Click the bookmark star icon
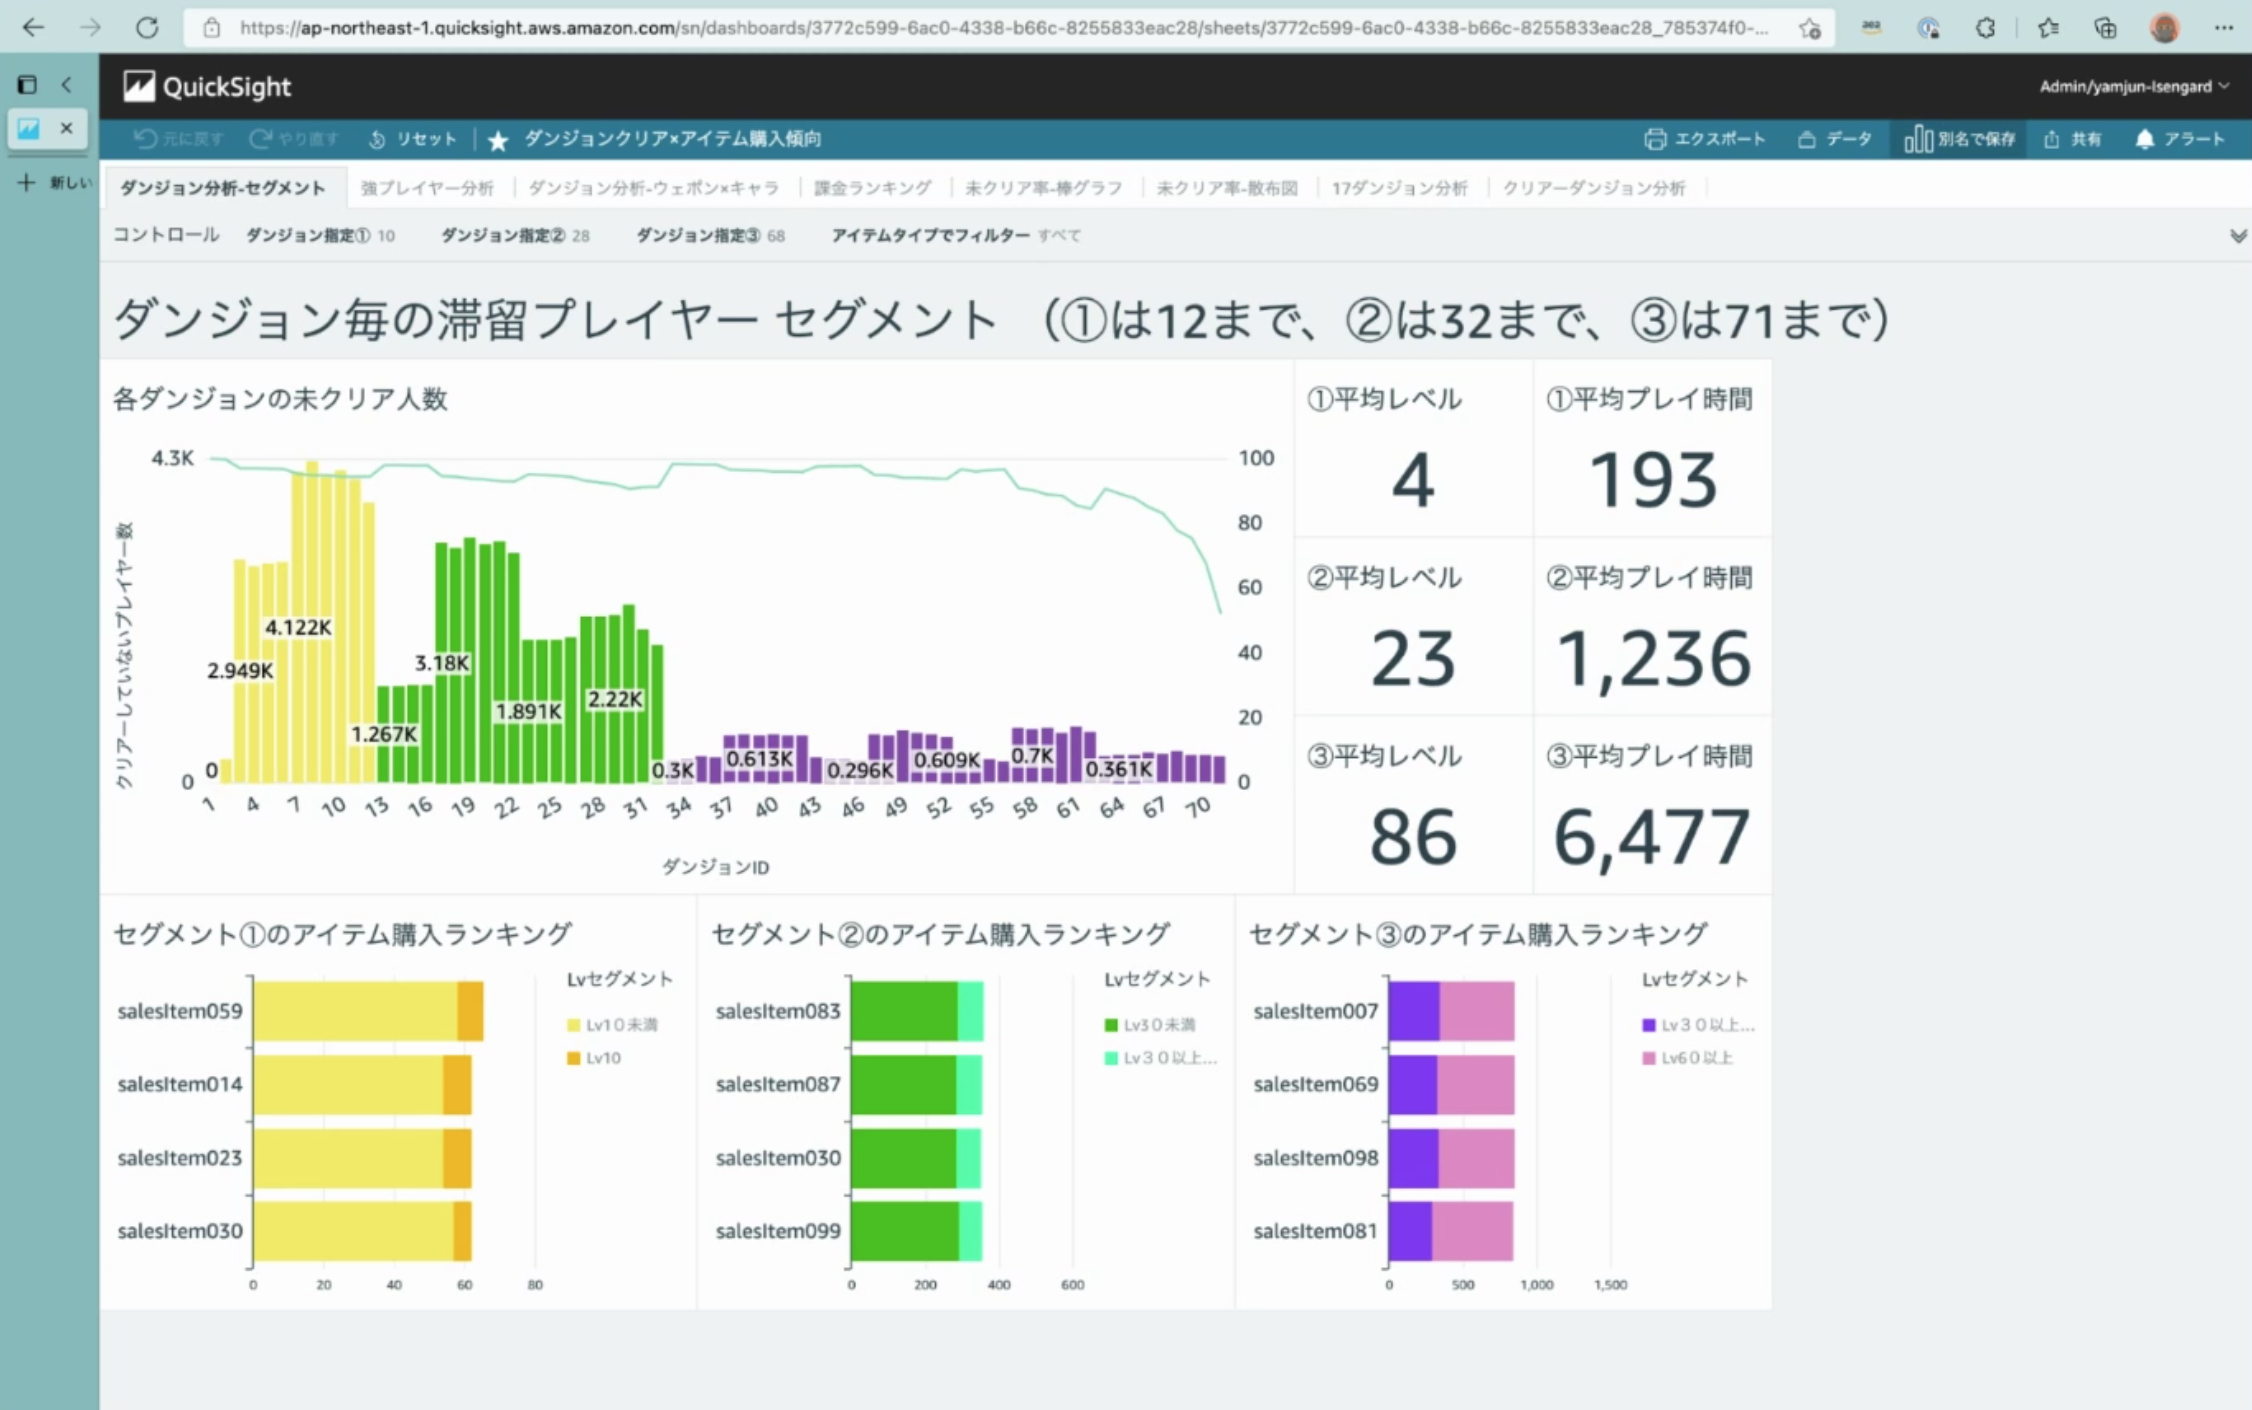This screenshot has height=1410, width=2252. (498, 140)
